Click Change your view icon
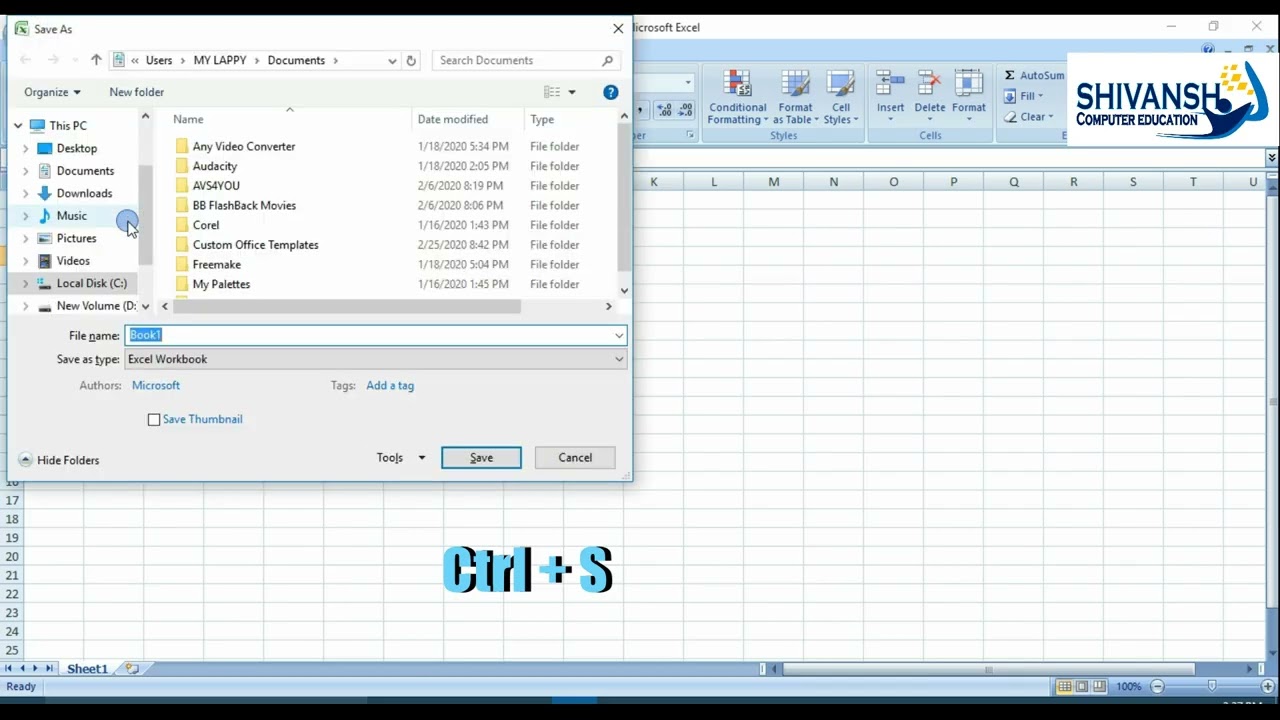This screenshot has height=720, width=1280. coord(552,92)
